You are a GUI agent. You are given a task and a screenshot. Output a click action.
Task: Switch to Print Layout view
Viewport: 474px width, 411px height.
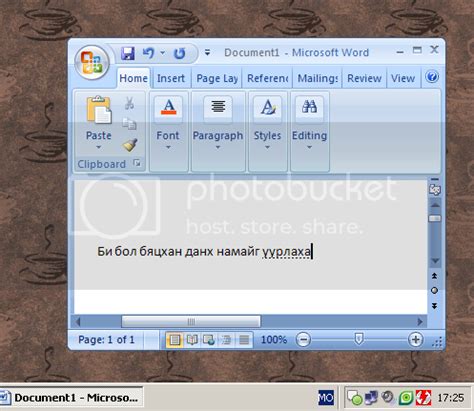(175, 340)
